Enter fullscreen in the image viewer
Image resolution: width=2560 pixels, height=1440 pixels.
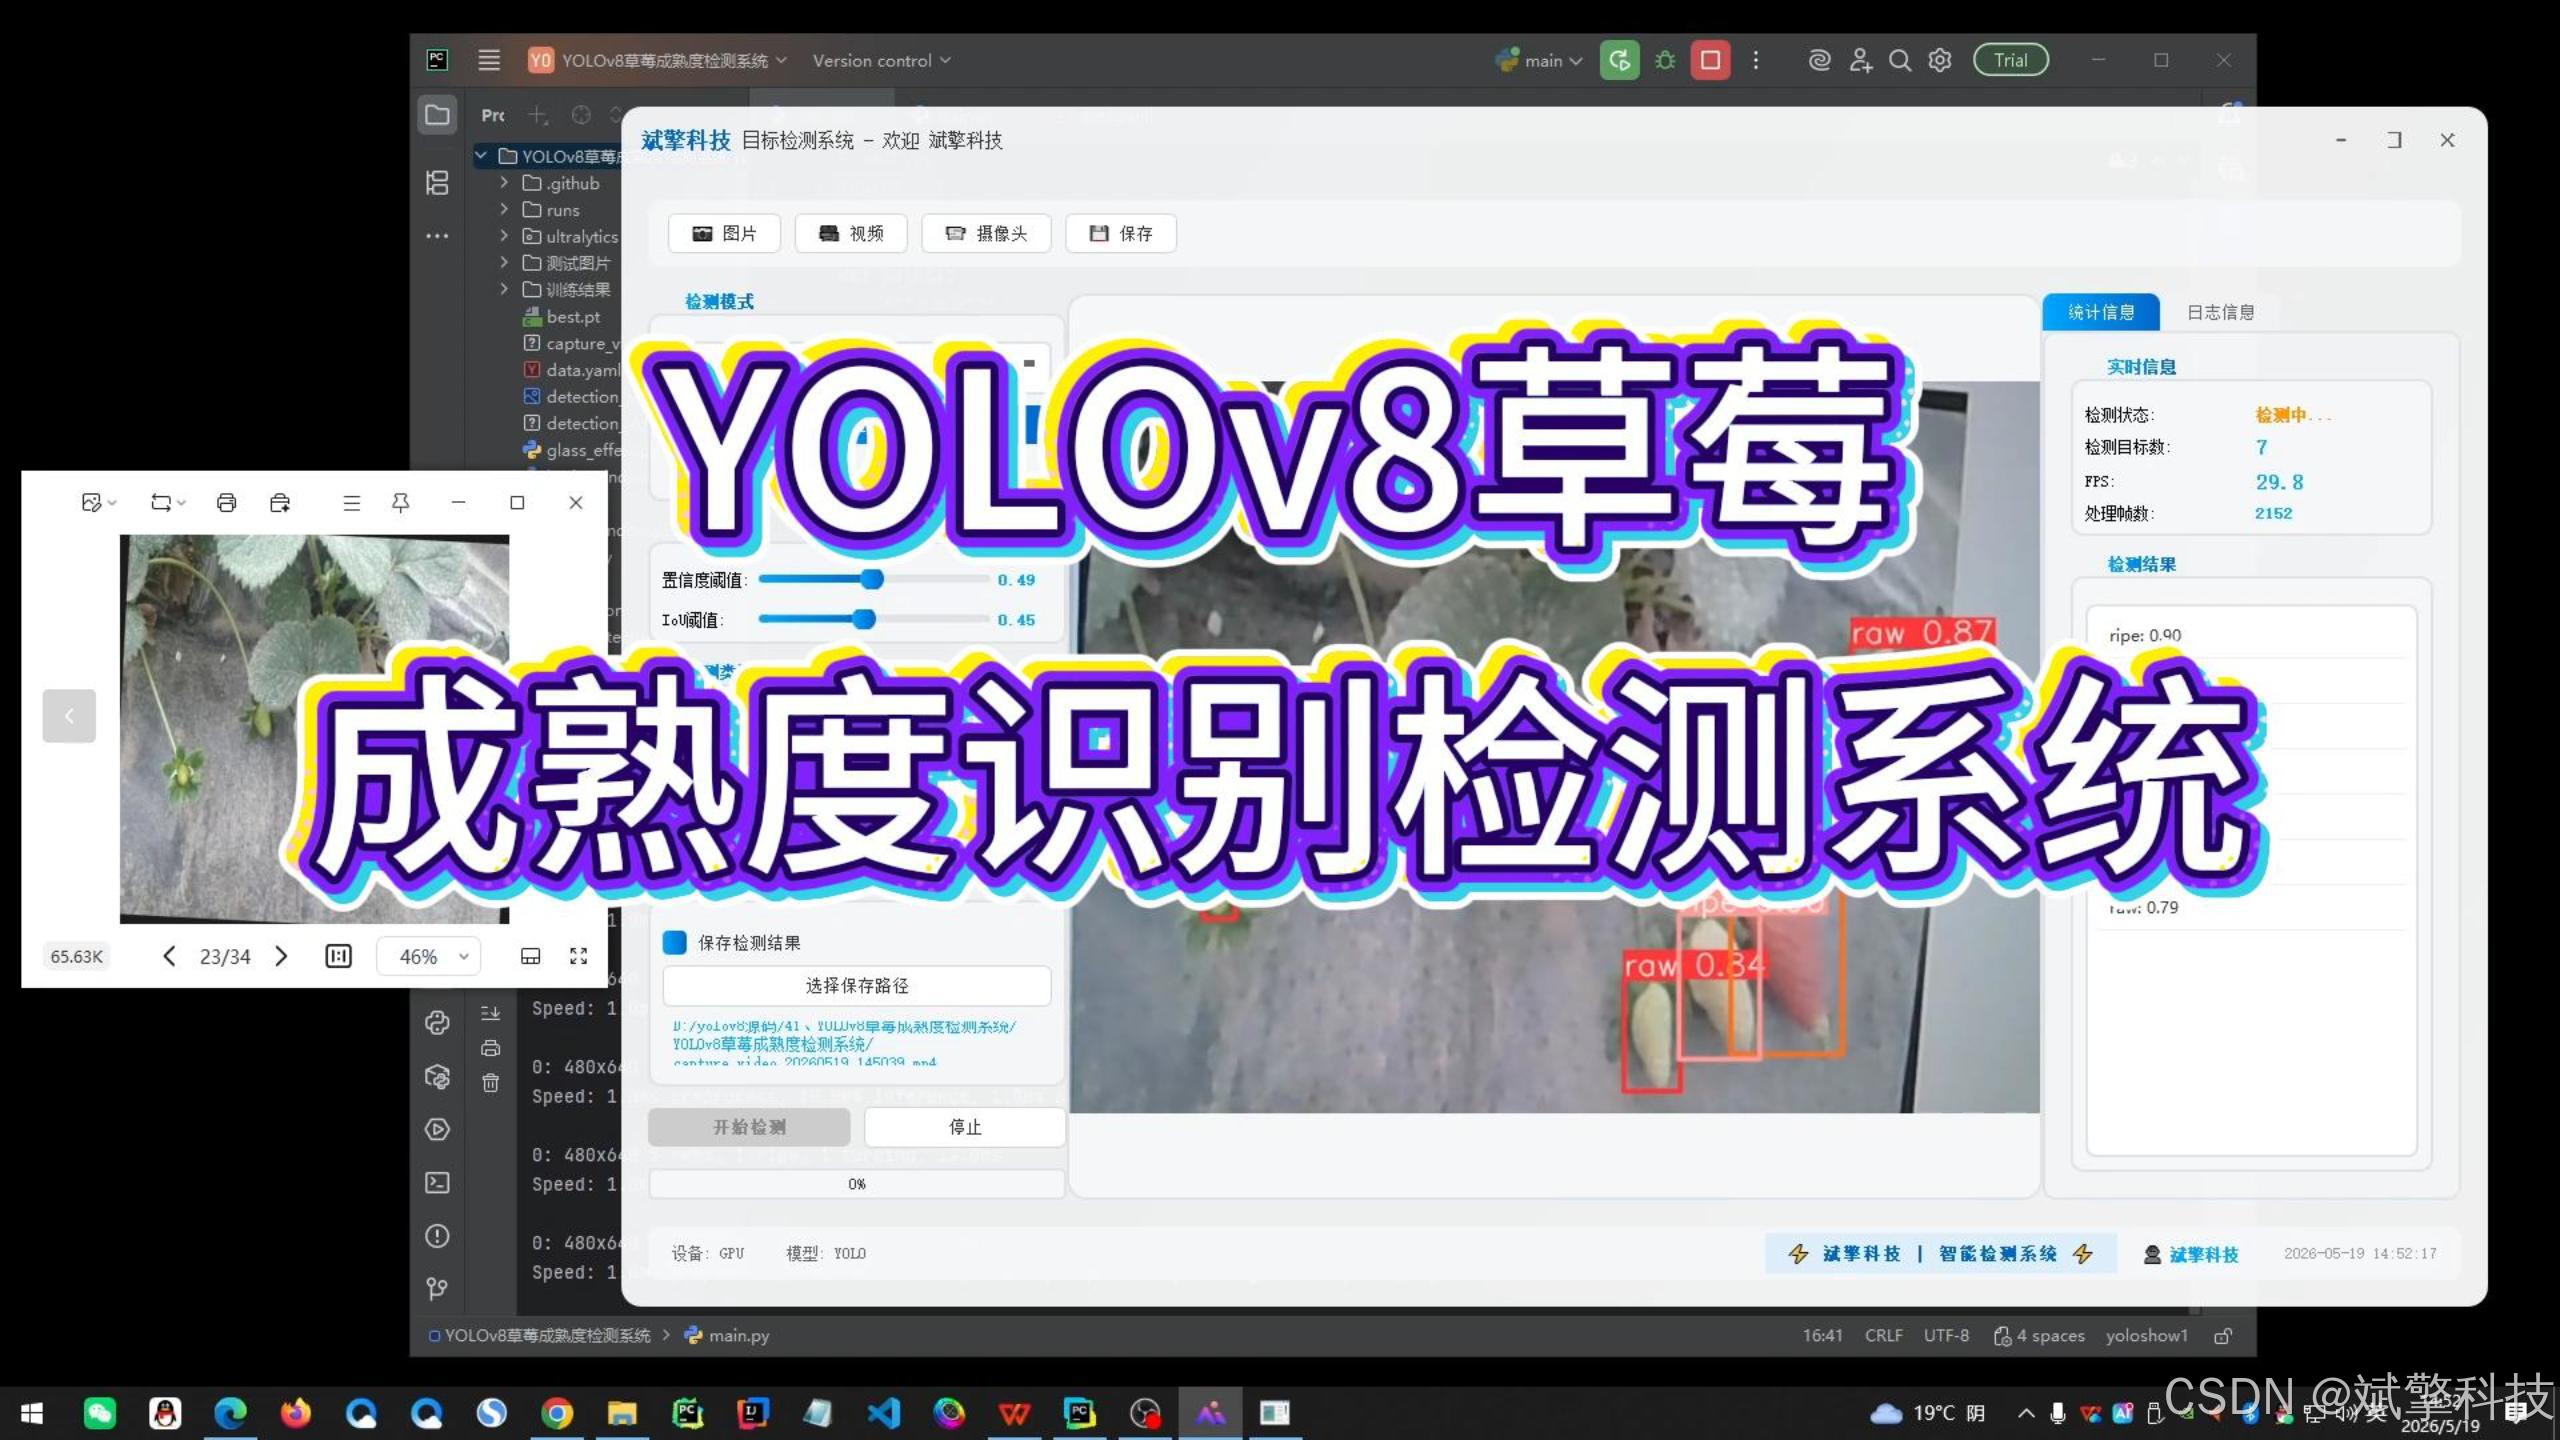coord(578,956)
